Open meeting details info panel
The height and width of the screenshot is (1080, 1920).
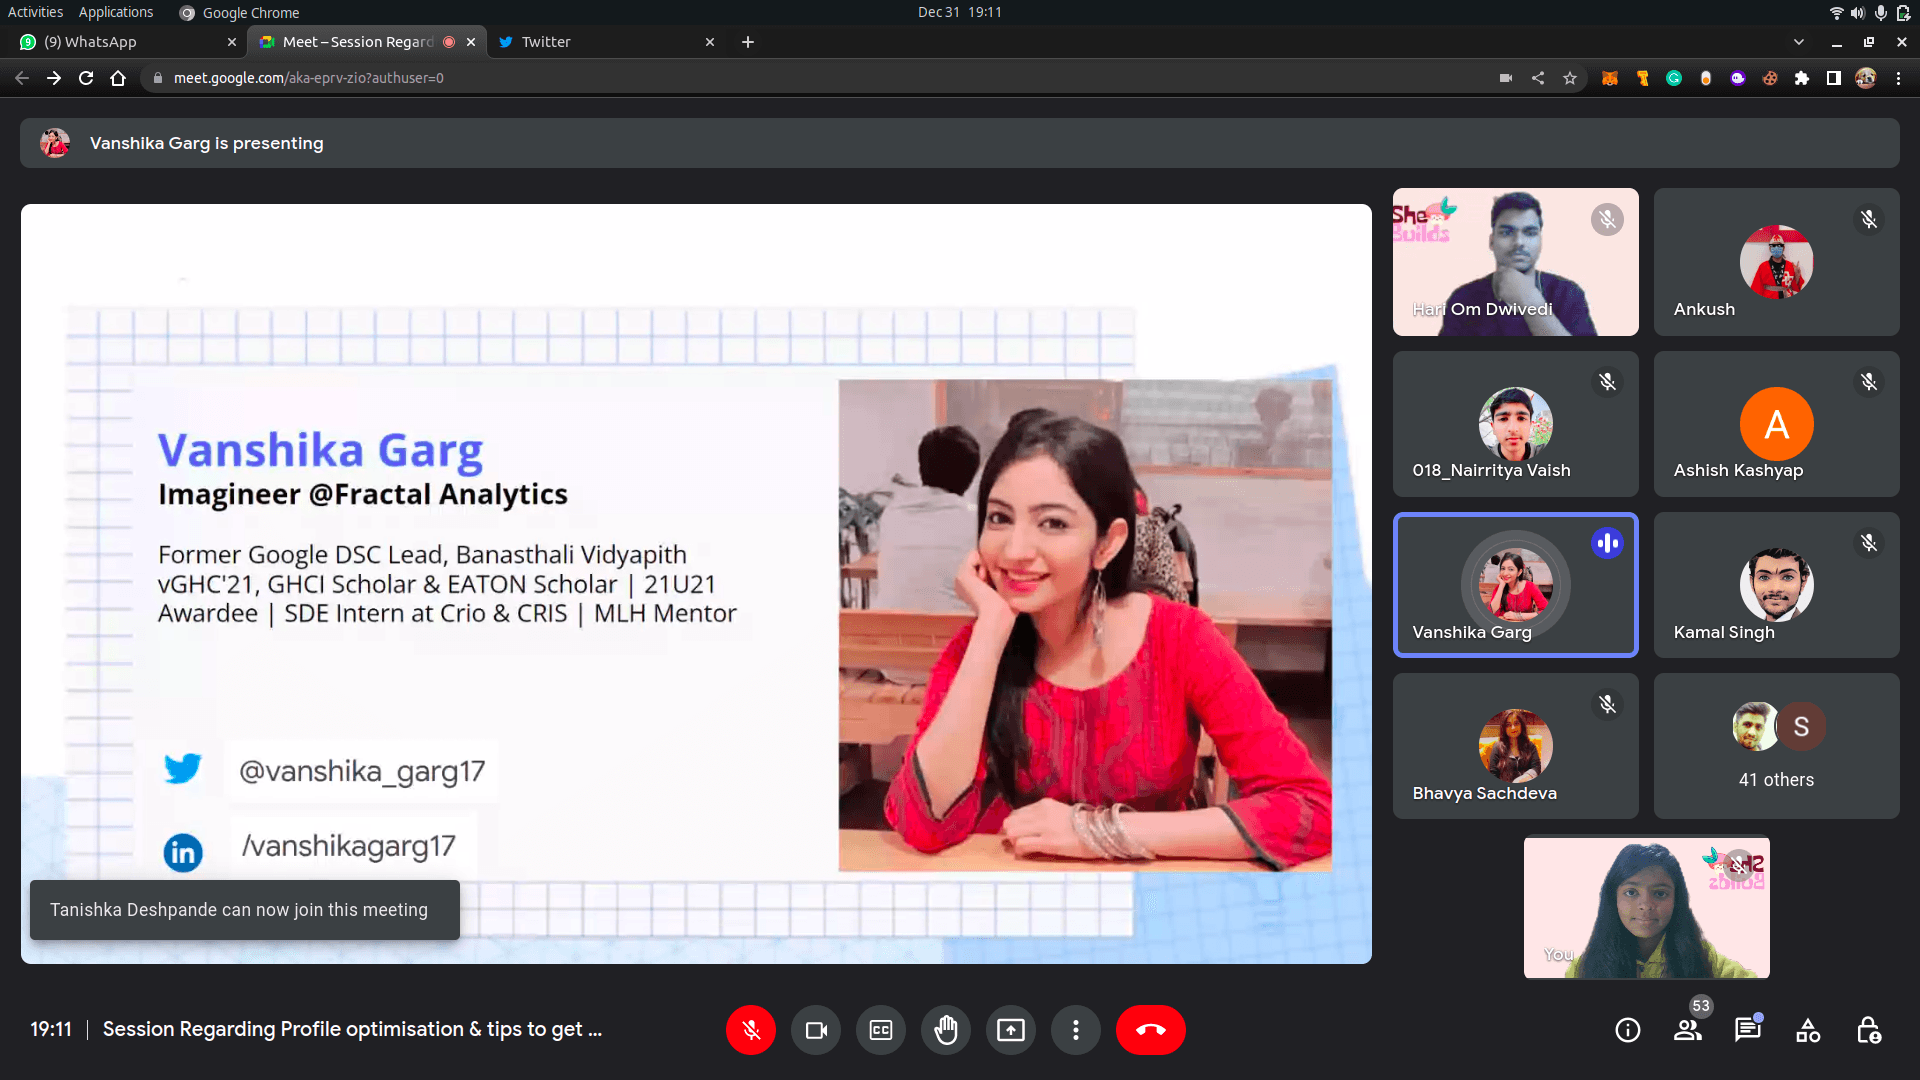pos(1628,1030)
